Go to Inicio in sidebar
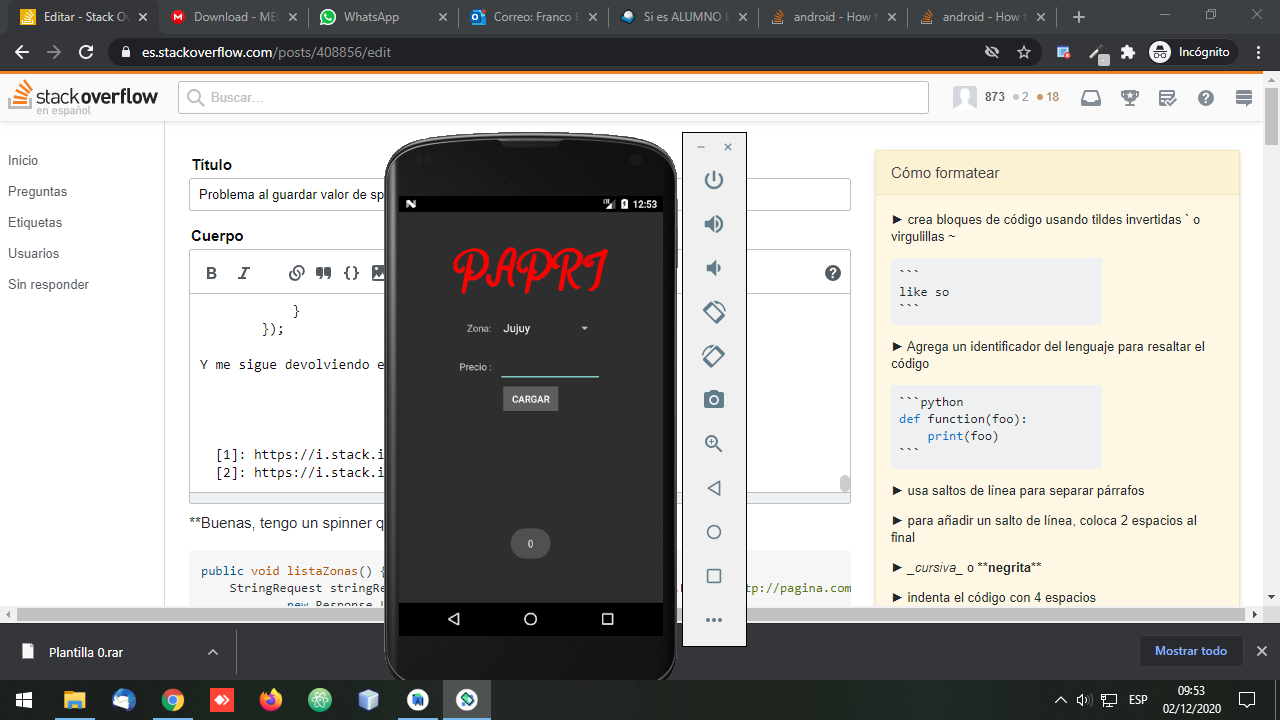 [x=23, y=160]
